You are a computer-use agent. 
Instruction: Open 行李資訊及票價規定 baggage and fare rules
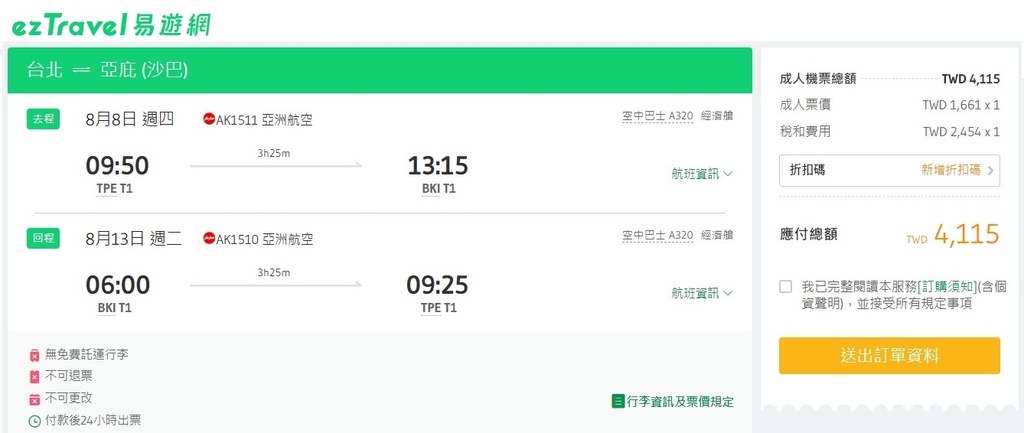(x=680, y=401)
